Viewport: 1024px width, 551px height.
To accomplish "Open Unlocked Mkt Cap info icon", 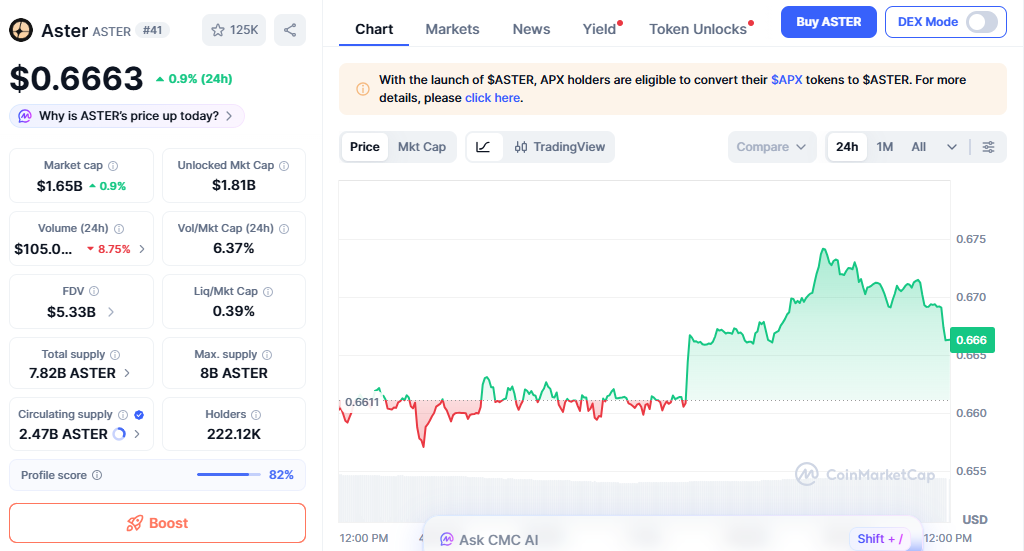I will [x=284, y=166].
